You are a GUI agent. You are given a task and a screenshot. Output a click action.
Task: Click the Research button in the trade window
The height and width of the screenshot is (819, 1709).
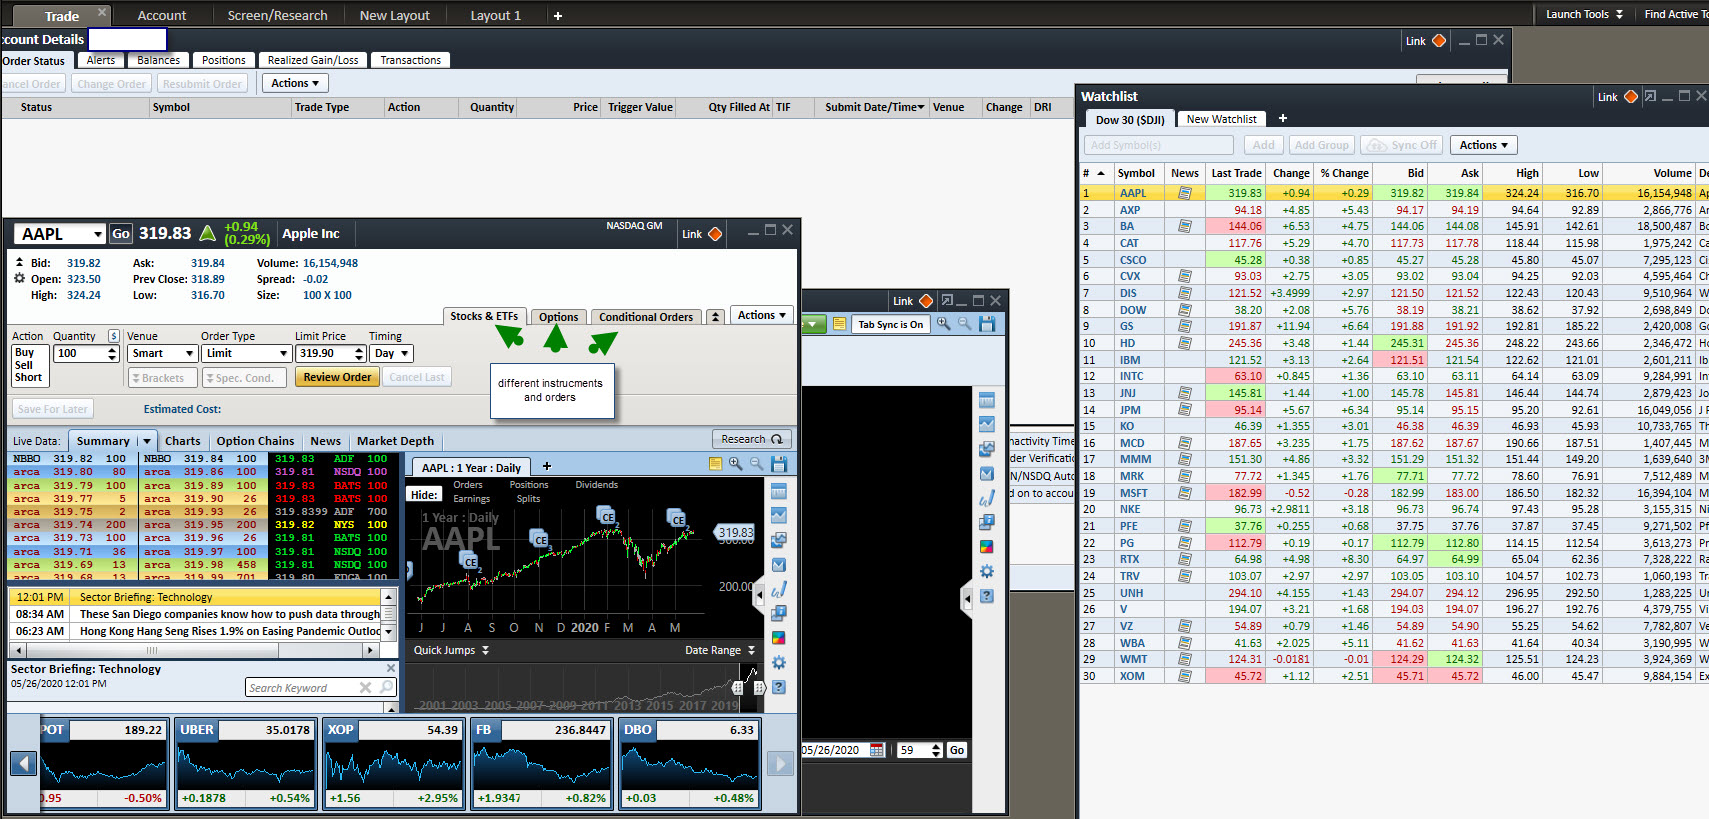coord(752,439)
